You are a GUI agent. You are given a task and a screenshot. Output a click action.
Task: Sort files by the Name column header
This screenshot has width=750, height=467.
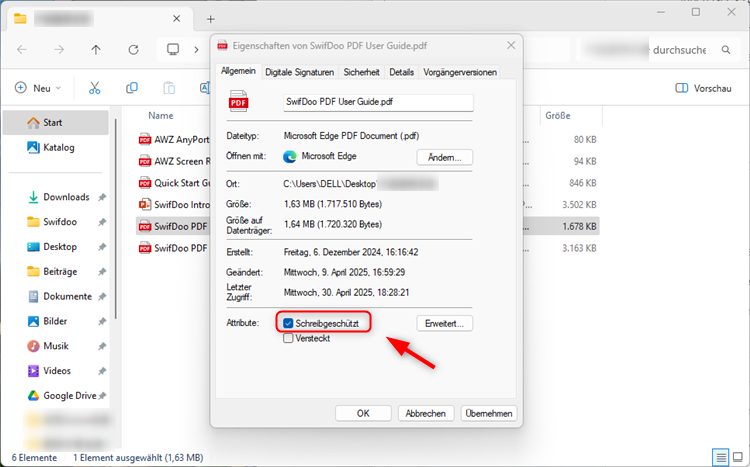pyautogui.click(x=161, y=116)
